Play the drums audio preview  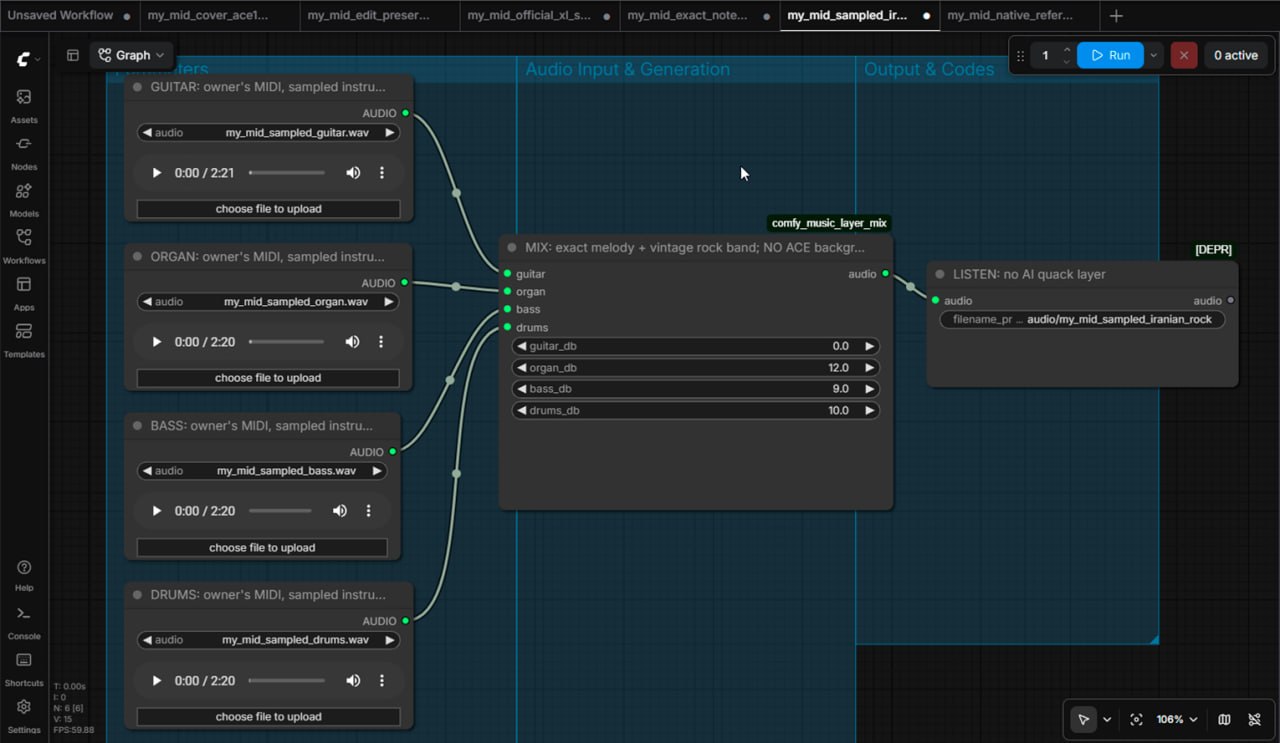coord(157,681)
